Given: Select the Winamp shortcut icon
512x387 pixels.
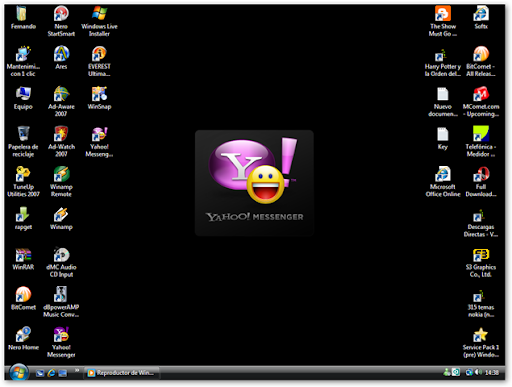Looking at the screenshot, I should (61, 218).
